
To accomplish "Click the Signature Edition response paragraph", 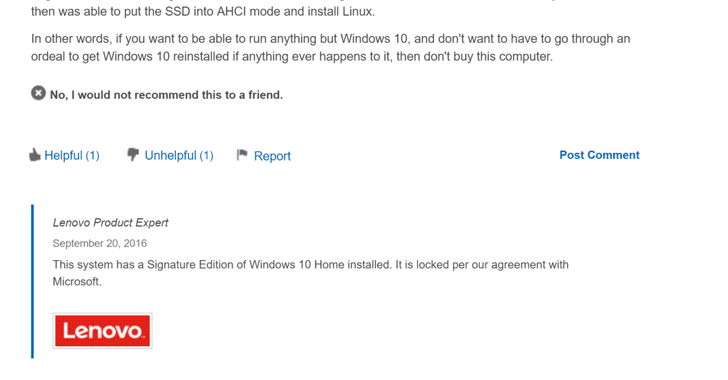I will (x=310, y=273).
